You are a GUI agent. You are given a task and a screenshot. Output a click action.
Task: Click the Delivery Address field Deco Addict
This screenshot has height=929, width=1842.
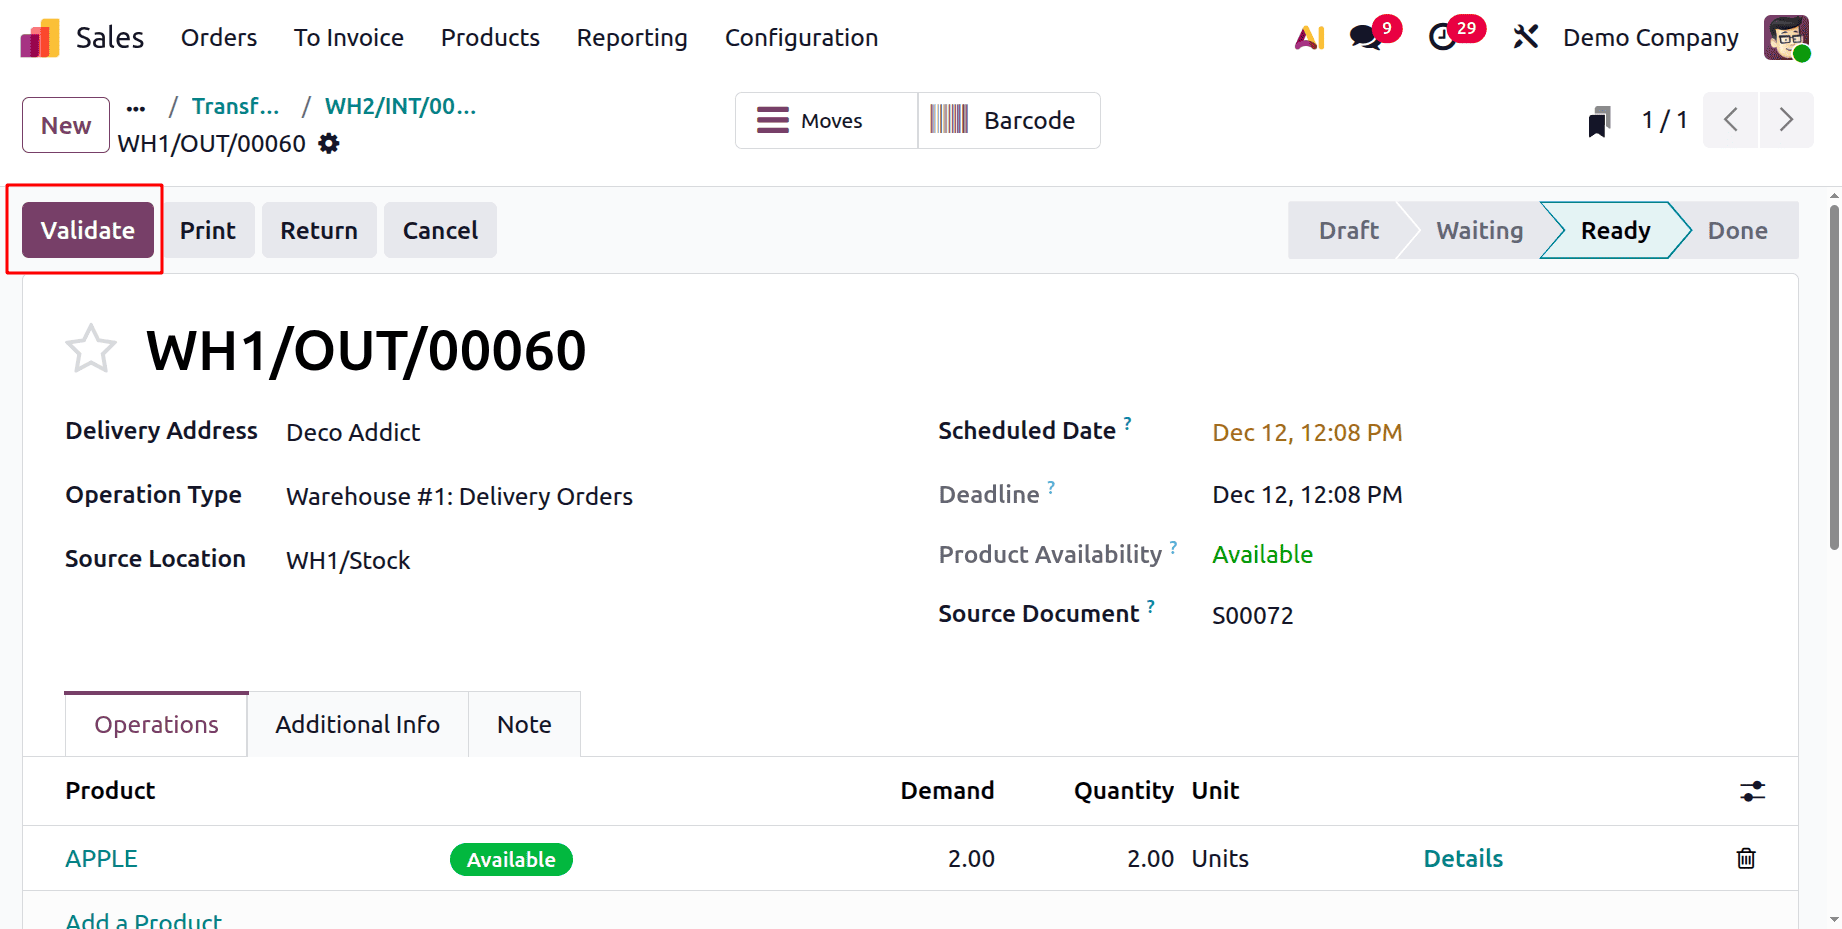pyautogui.click(x=353, y=432)
